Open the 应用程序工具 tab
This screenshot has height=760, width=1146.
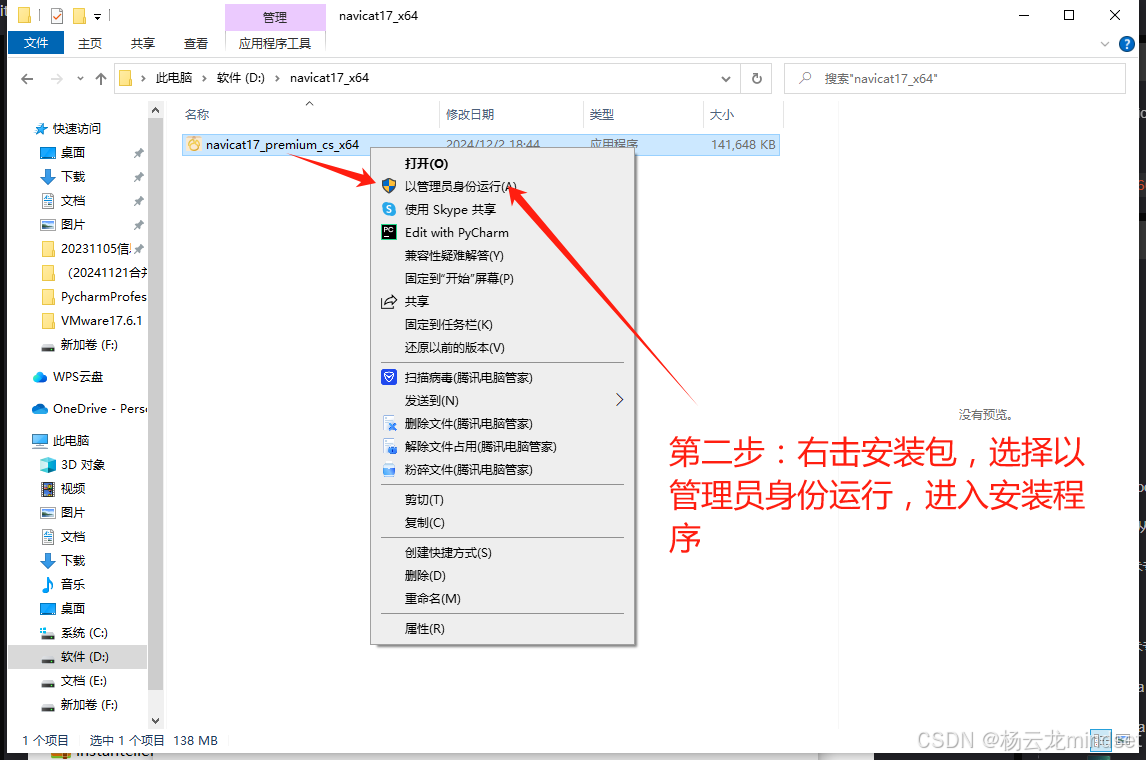pyautogui.click(x=275, y=43)
